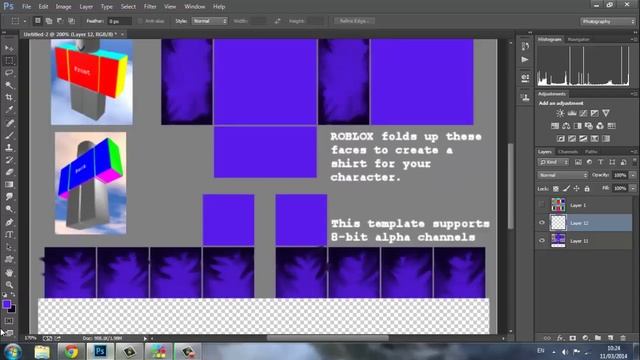Toggle lock position
The width and height of the screenshot is (640, 360).
[576, 189]
